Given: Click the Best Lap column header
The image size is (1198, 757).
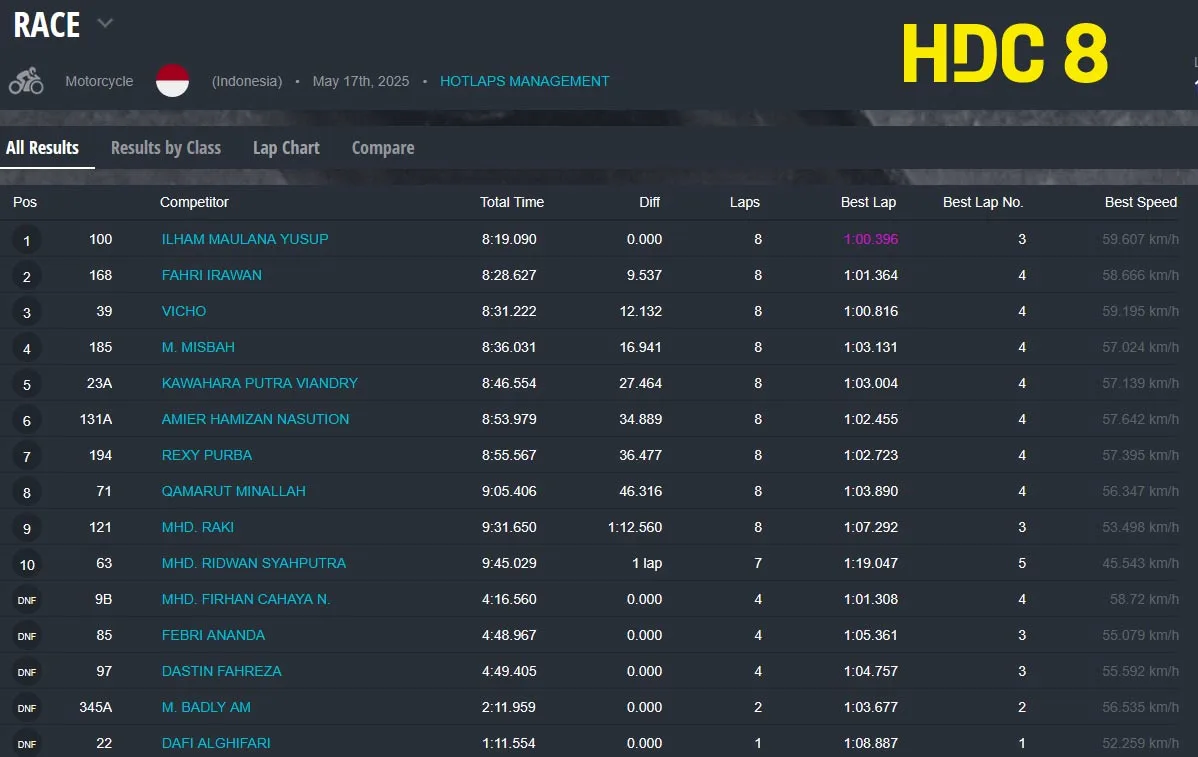Looking at the screenshot, I should click(869, 202).
